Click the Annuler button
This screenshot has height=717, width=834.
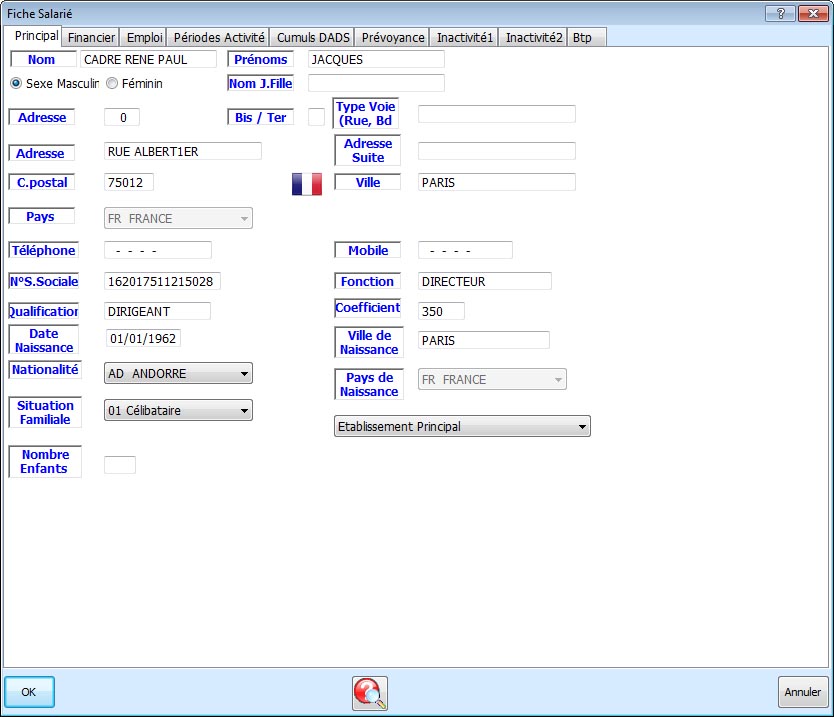802,692
